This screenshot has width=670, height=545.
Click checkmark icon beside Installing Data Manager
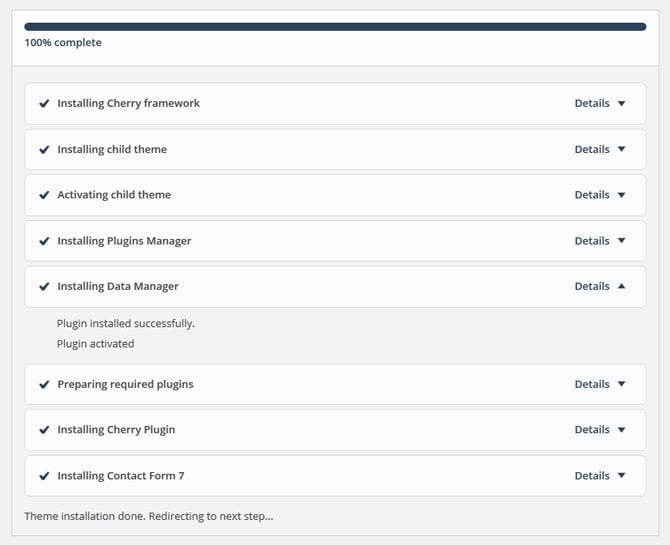click(x=44, y=287)
